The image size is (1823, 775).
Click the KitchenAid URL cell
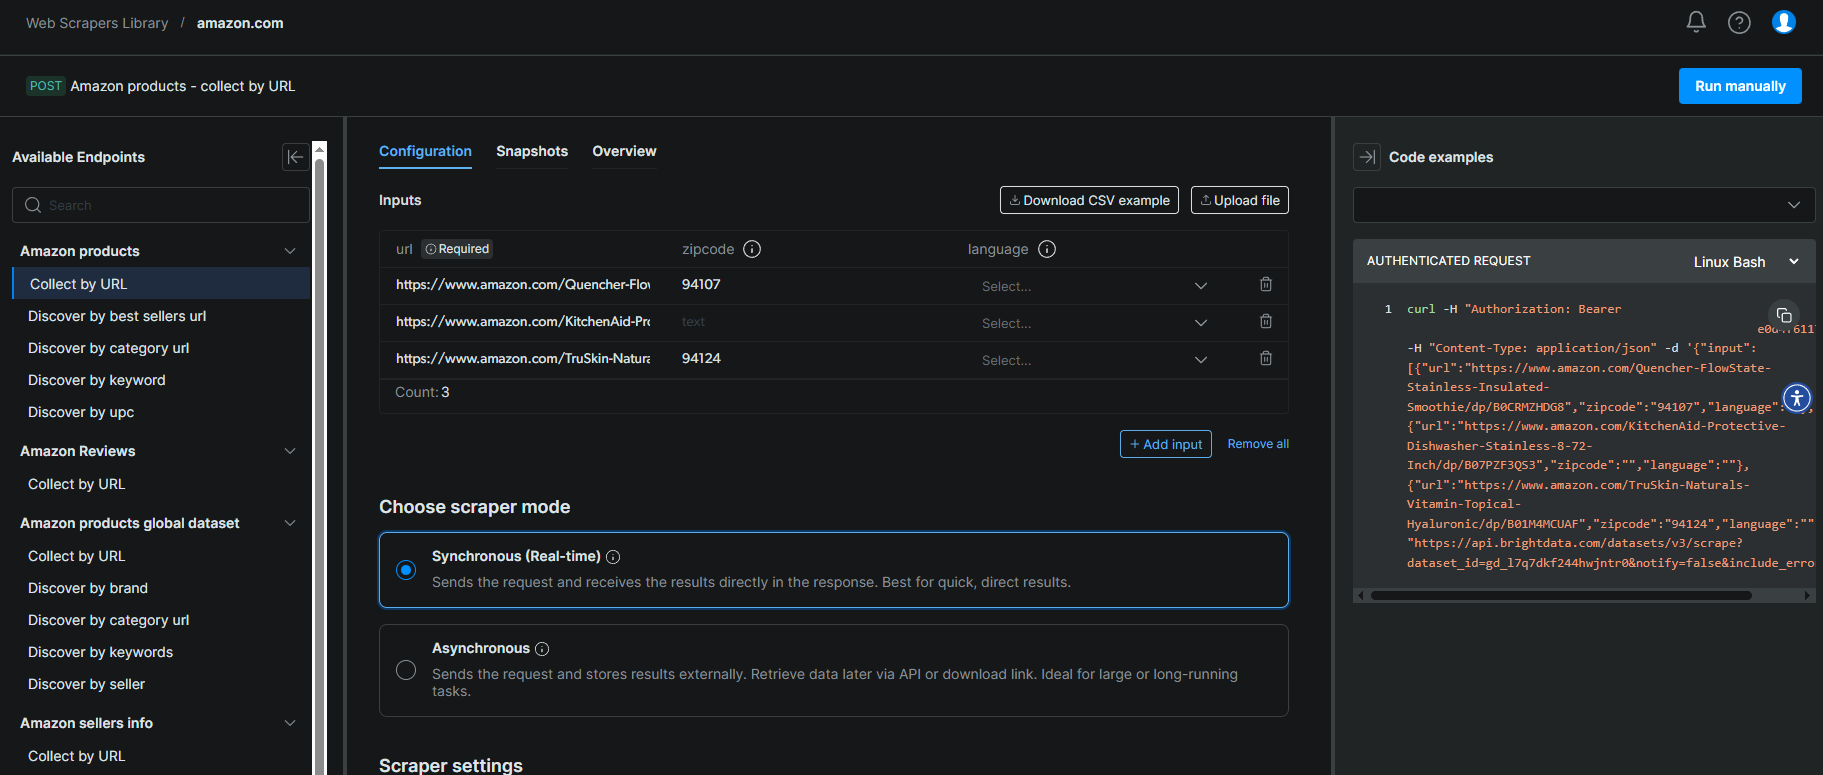(x=523, y=322)
